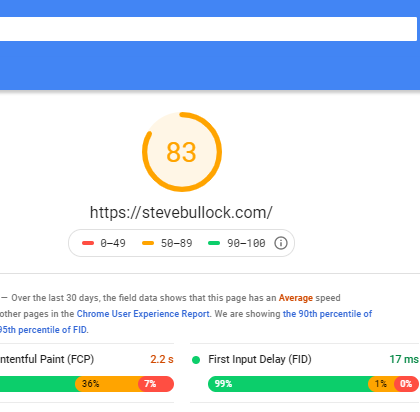Screen dimensions: 420x412
Task: Click the orange 83 score gauge
Action: [x=182, y=152]
